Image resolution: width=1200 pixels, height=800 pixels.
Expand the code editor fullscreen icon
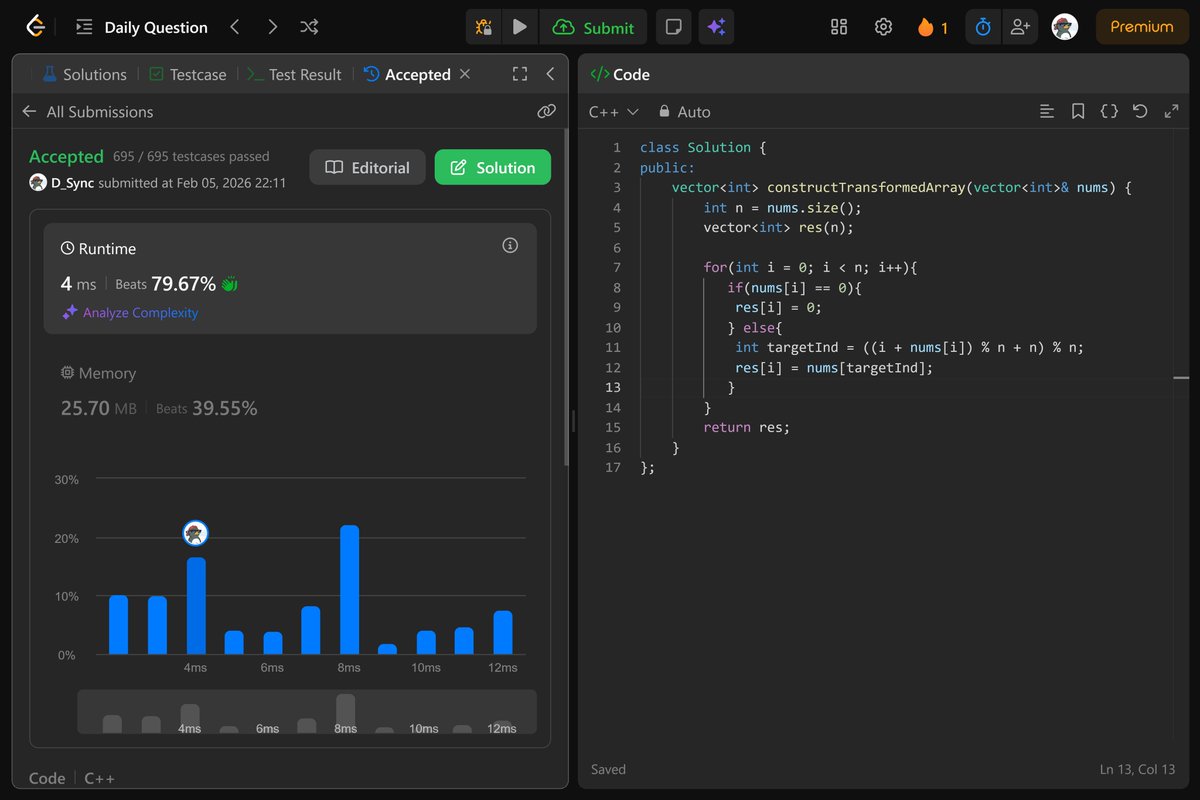tap(1171, 112)
